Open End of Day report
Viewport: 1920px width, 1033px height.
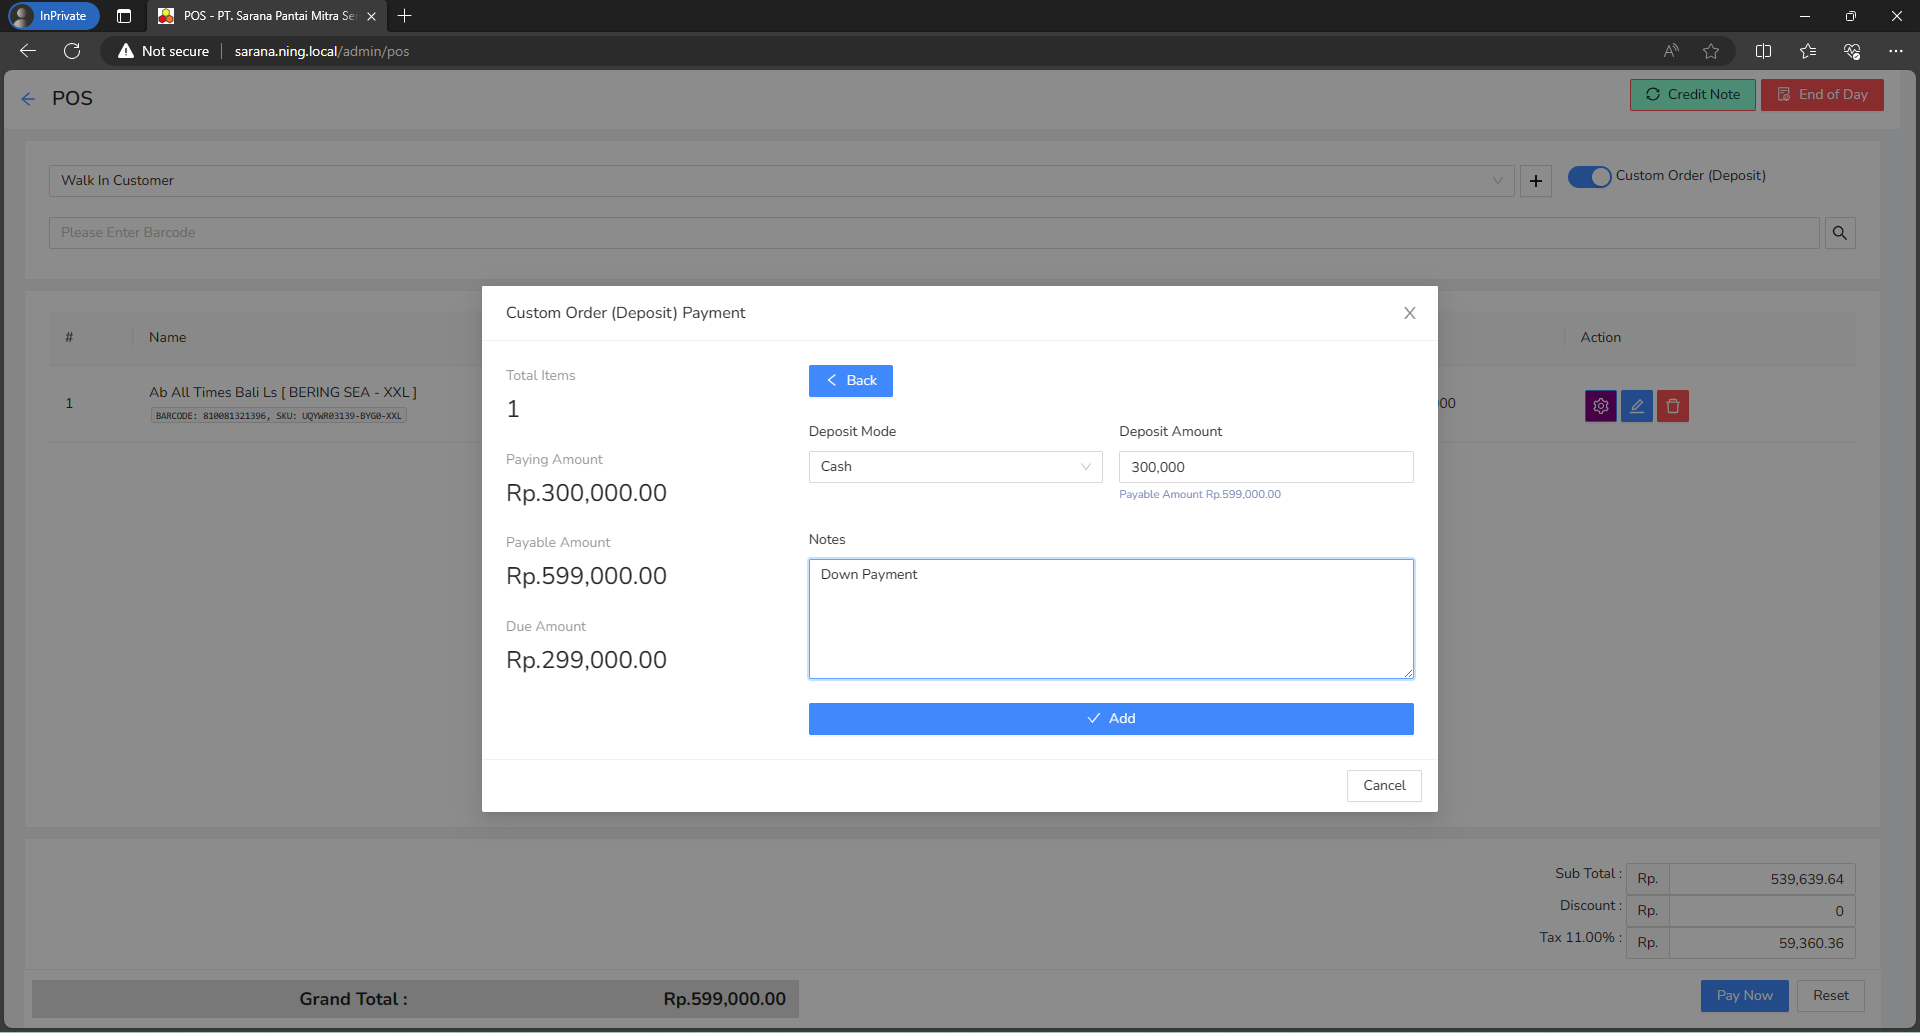pyautogui.click(x=1822, y=95)
